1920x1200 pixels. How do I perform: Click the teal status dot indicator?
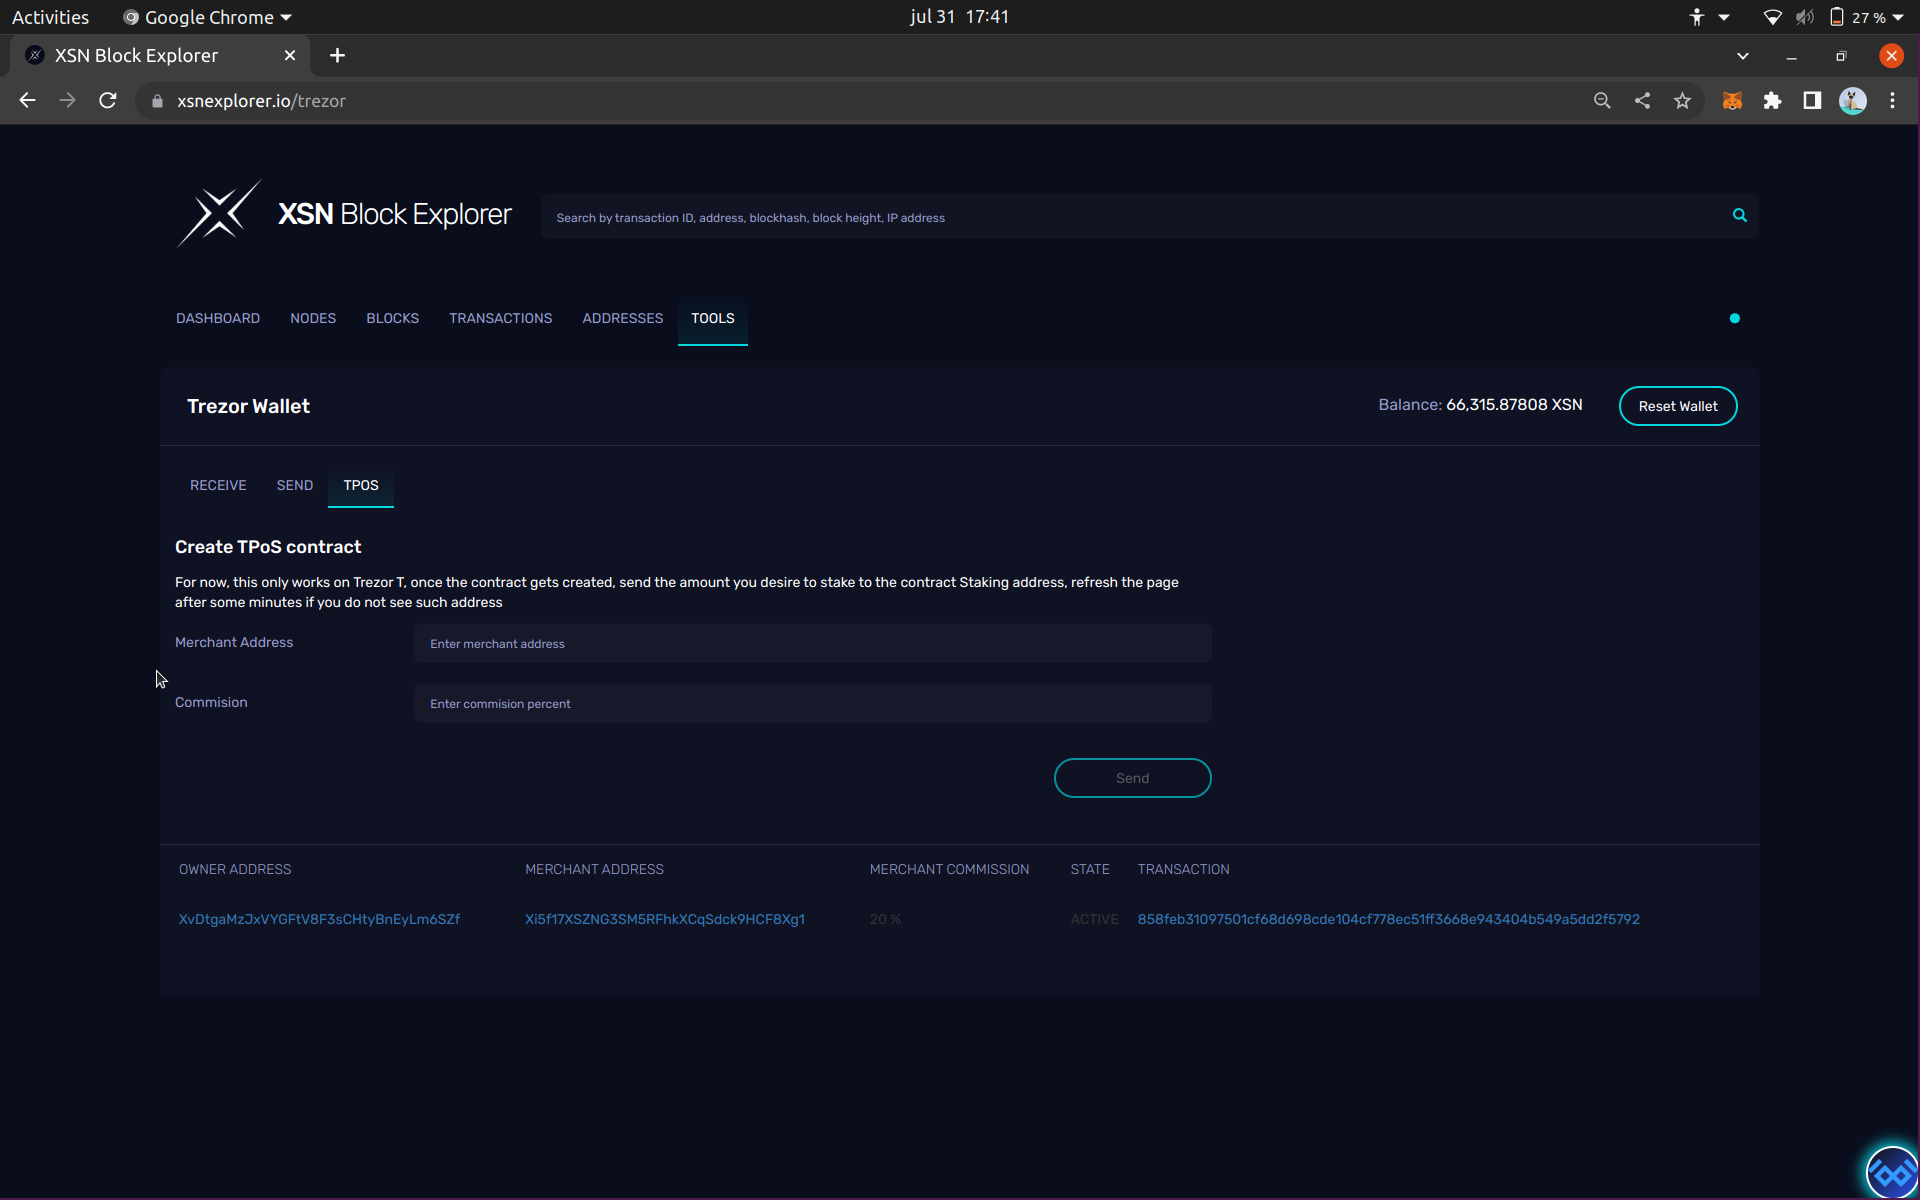(x=1735, y=318)
